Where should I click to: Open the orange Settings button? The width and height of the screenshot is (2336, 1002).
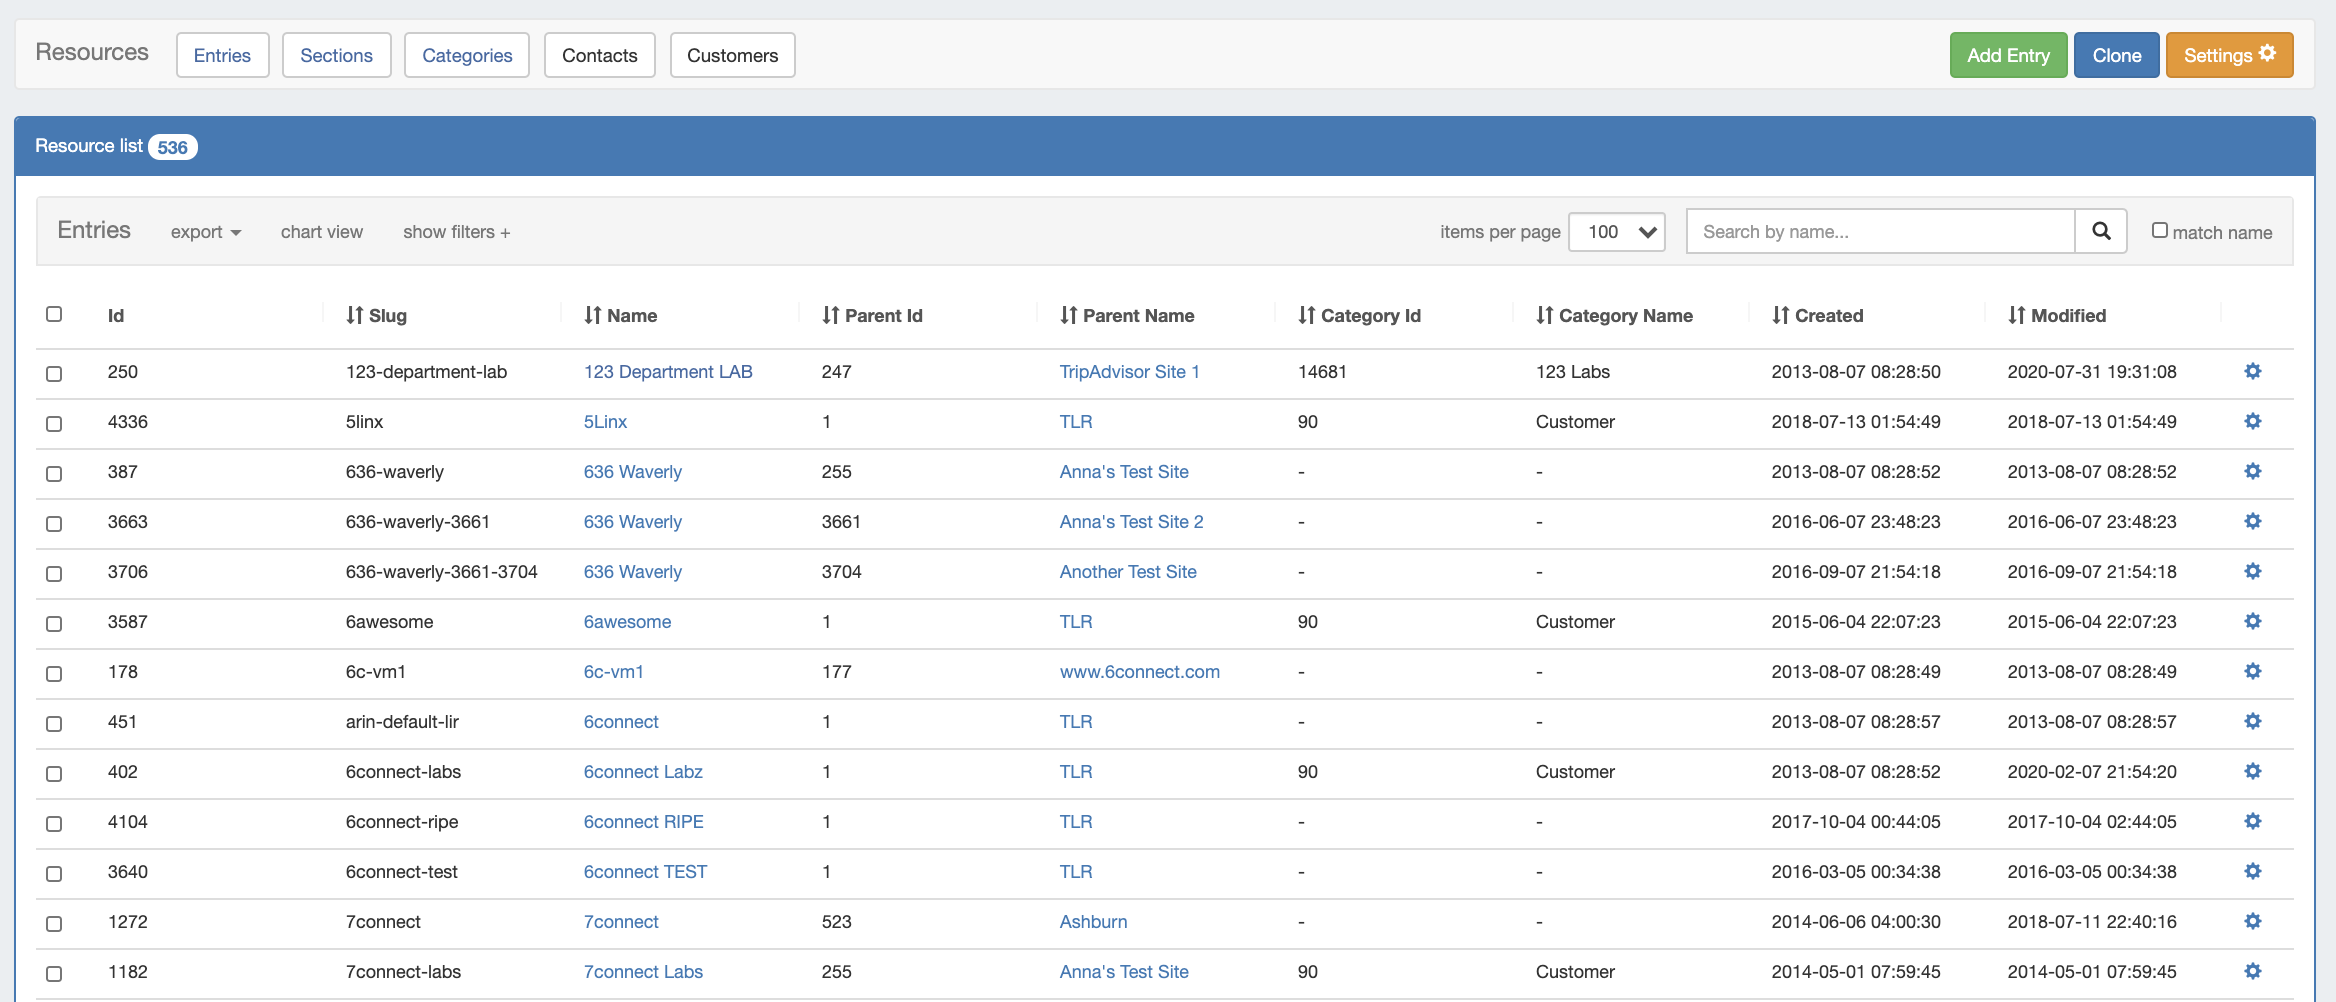(2229, 55)
